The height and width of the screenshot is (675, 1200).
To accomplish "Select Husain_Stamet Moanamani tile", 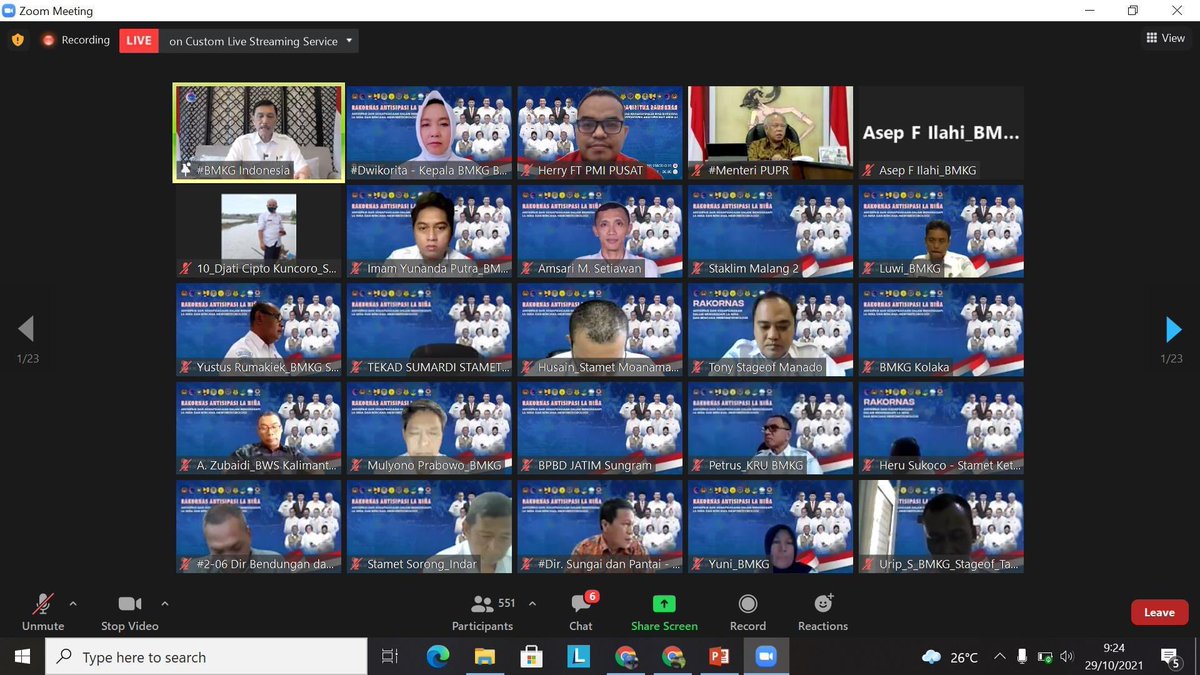I will pyautogui.click(x=600, y=329).
